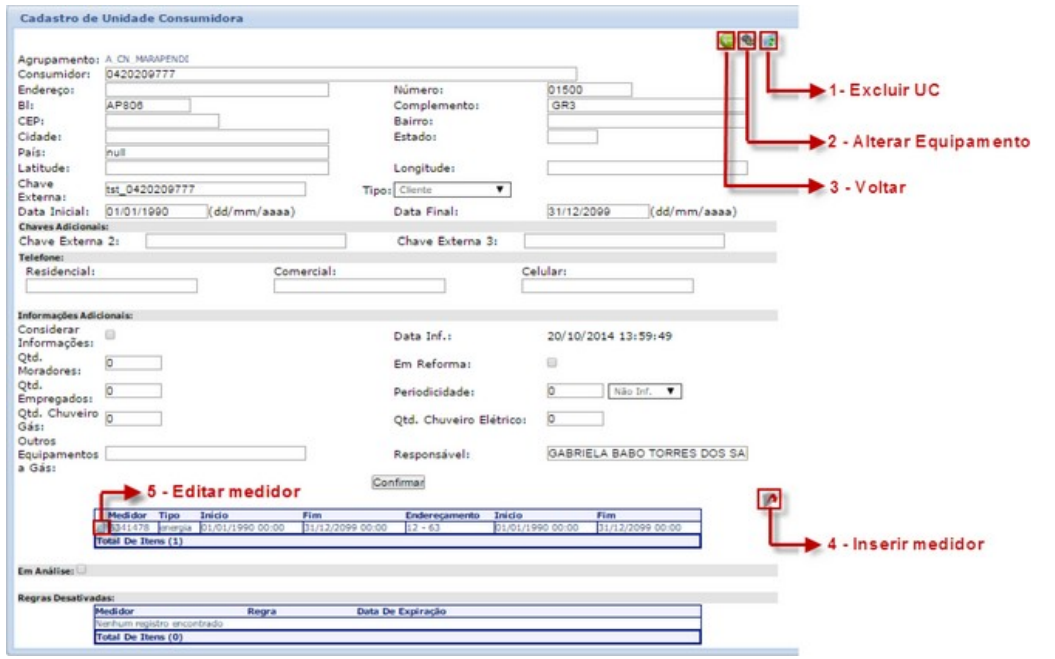Expand the Periodicidade unit dropdown (Não Inf.)

[x=643, y=391]
